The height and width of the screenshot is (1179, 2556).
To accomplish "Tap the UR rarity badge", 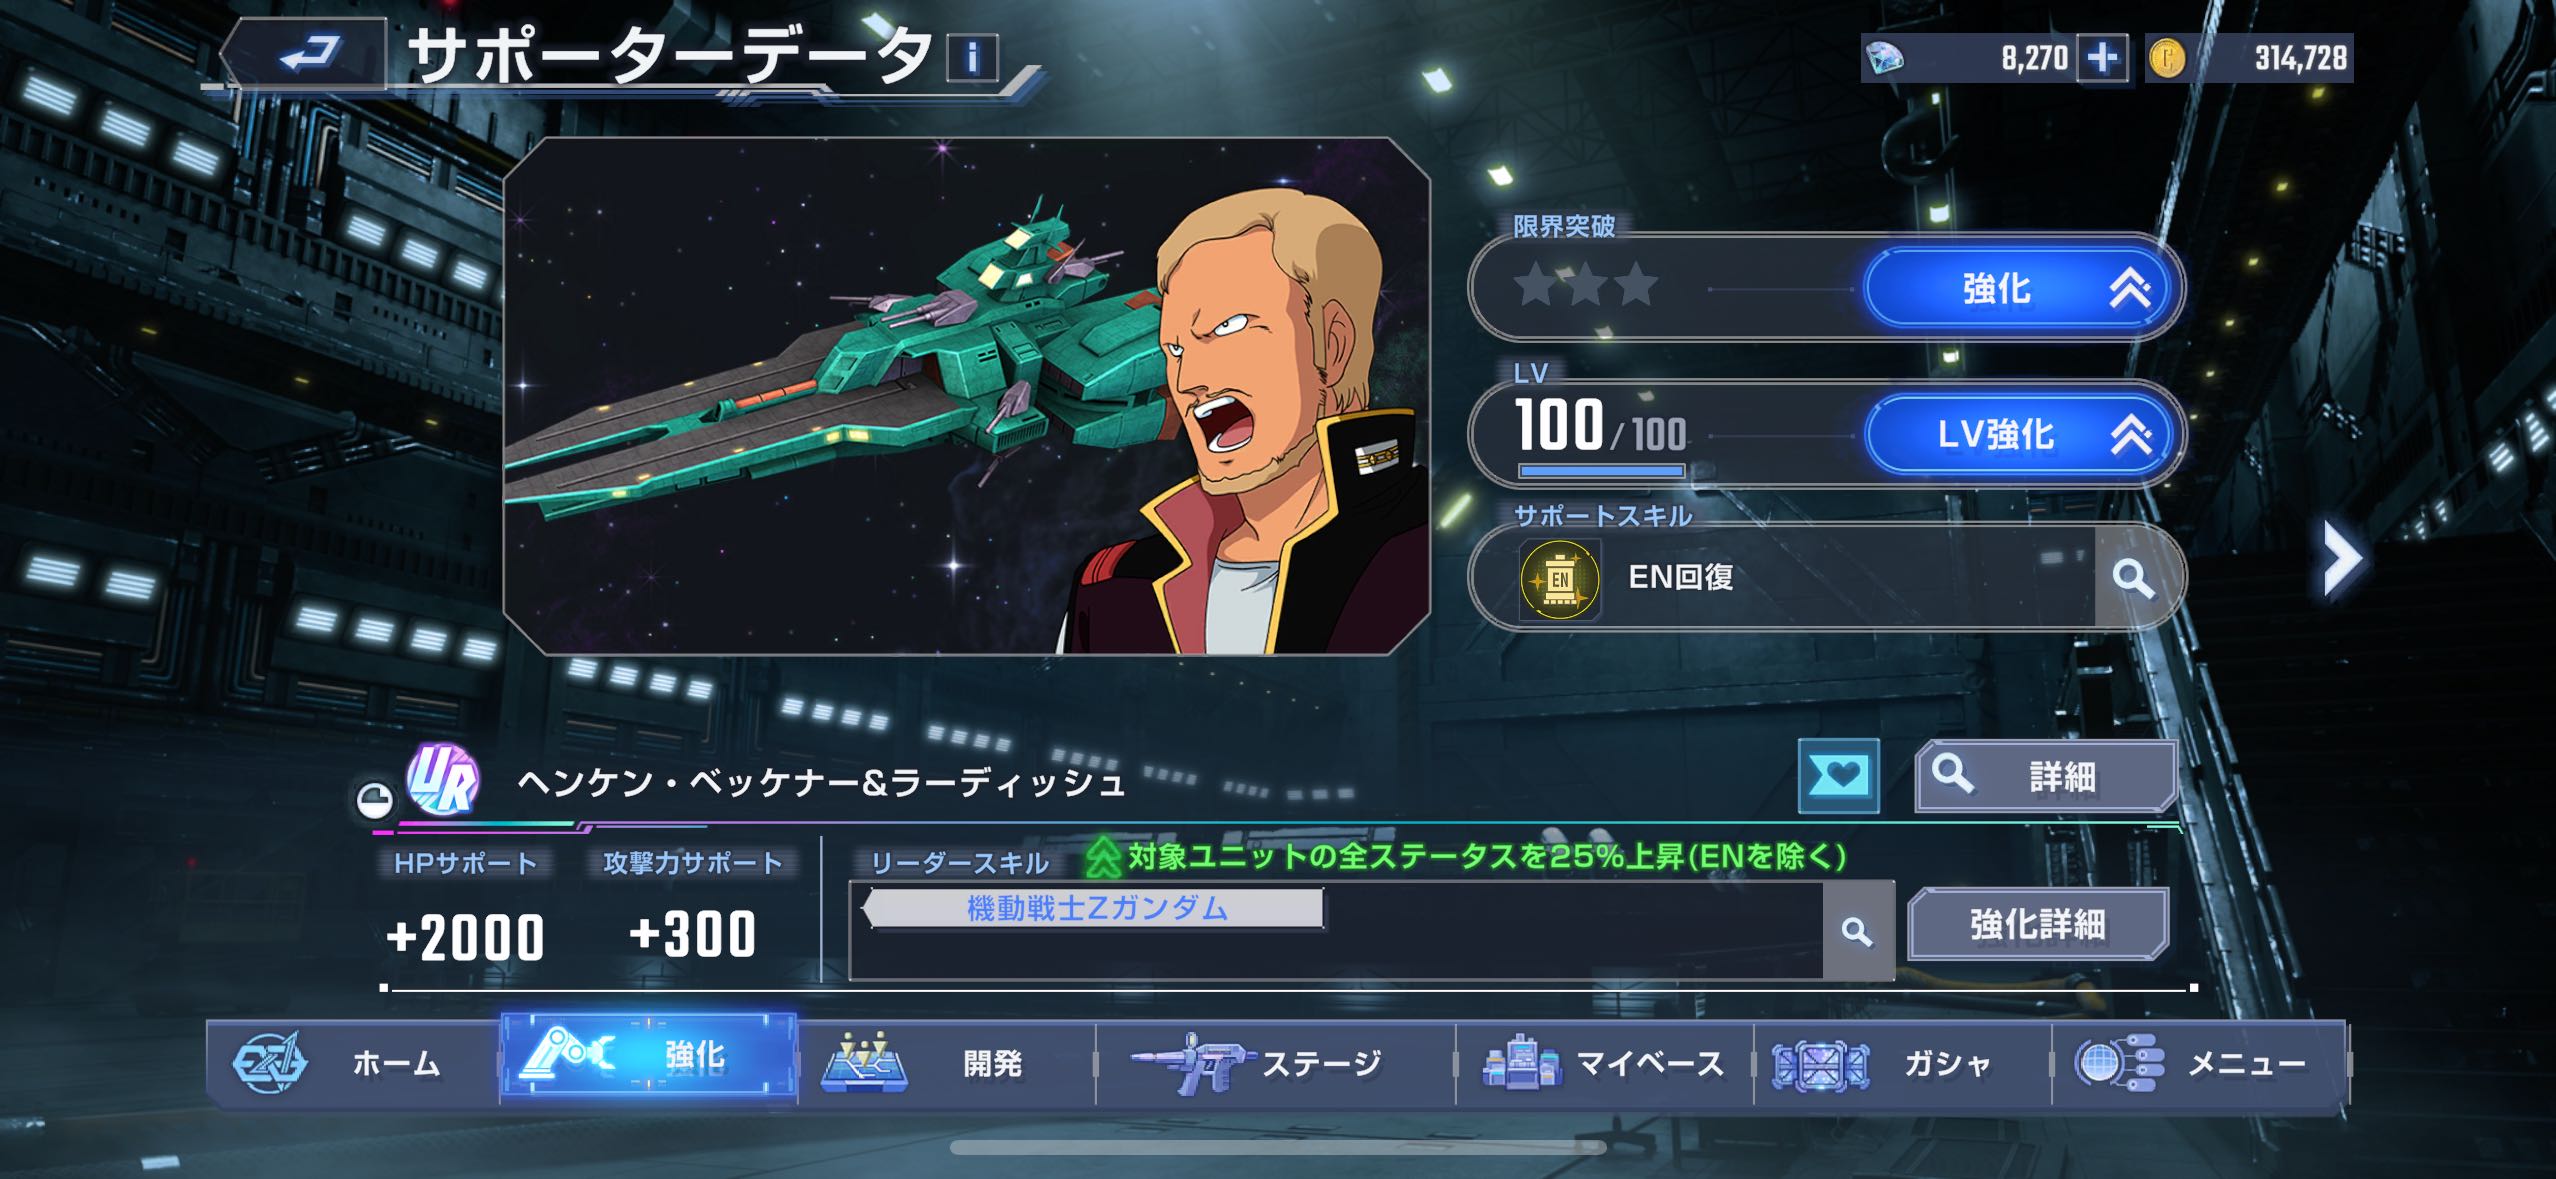I will (x=443, y=780).
